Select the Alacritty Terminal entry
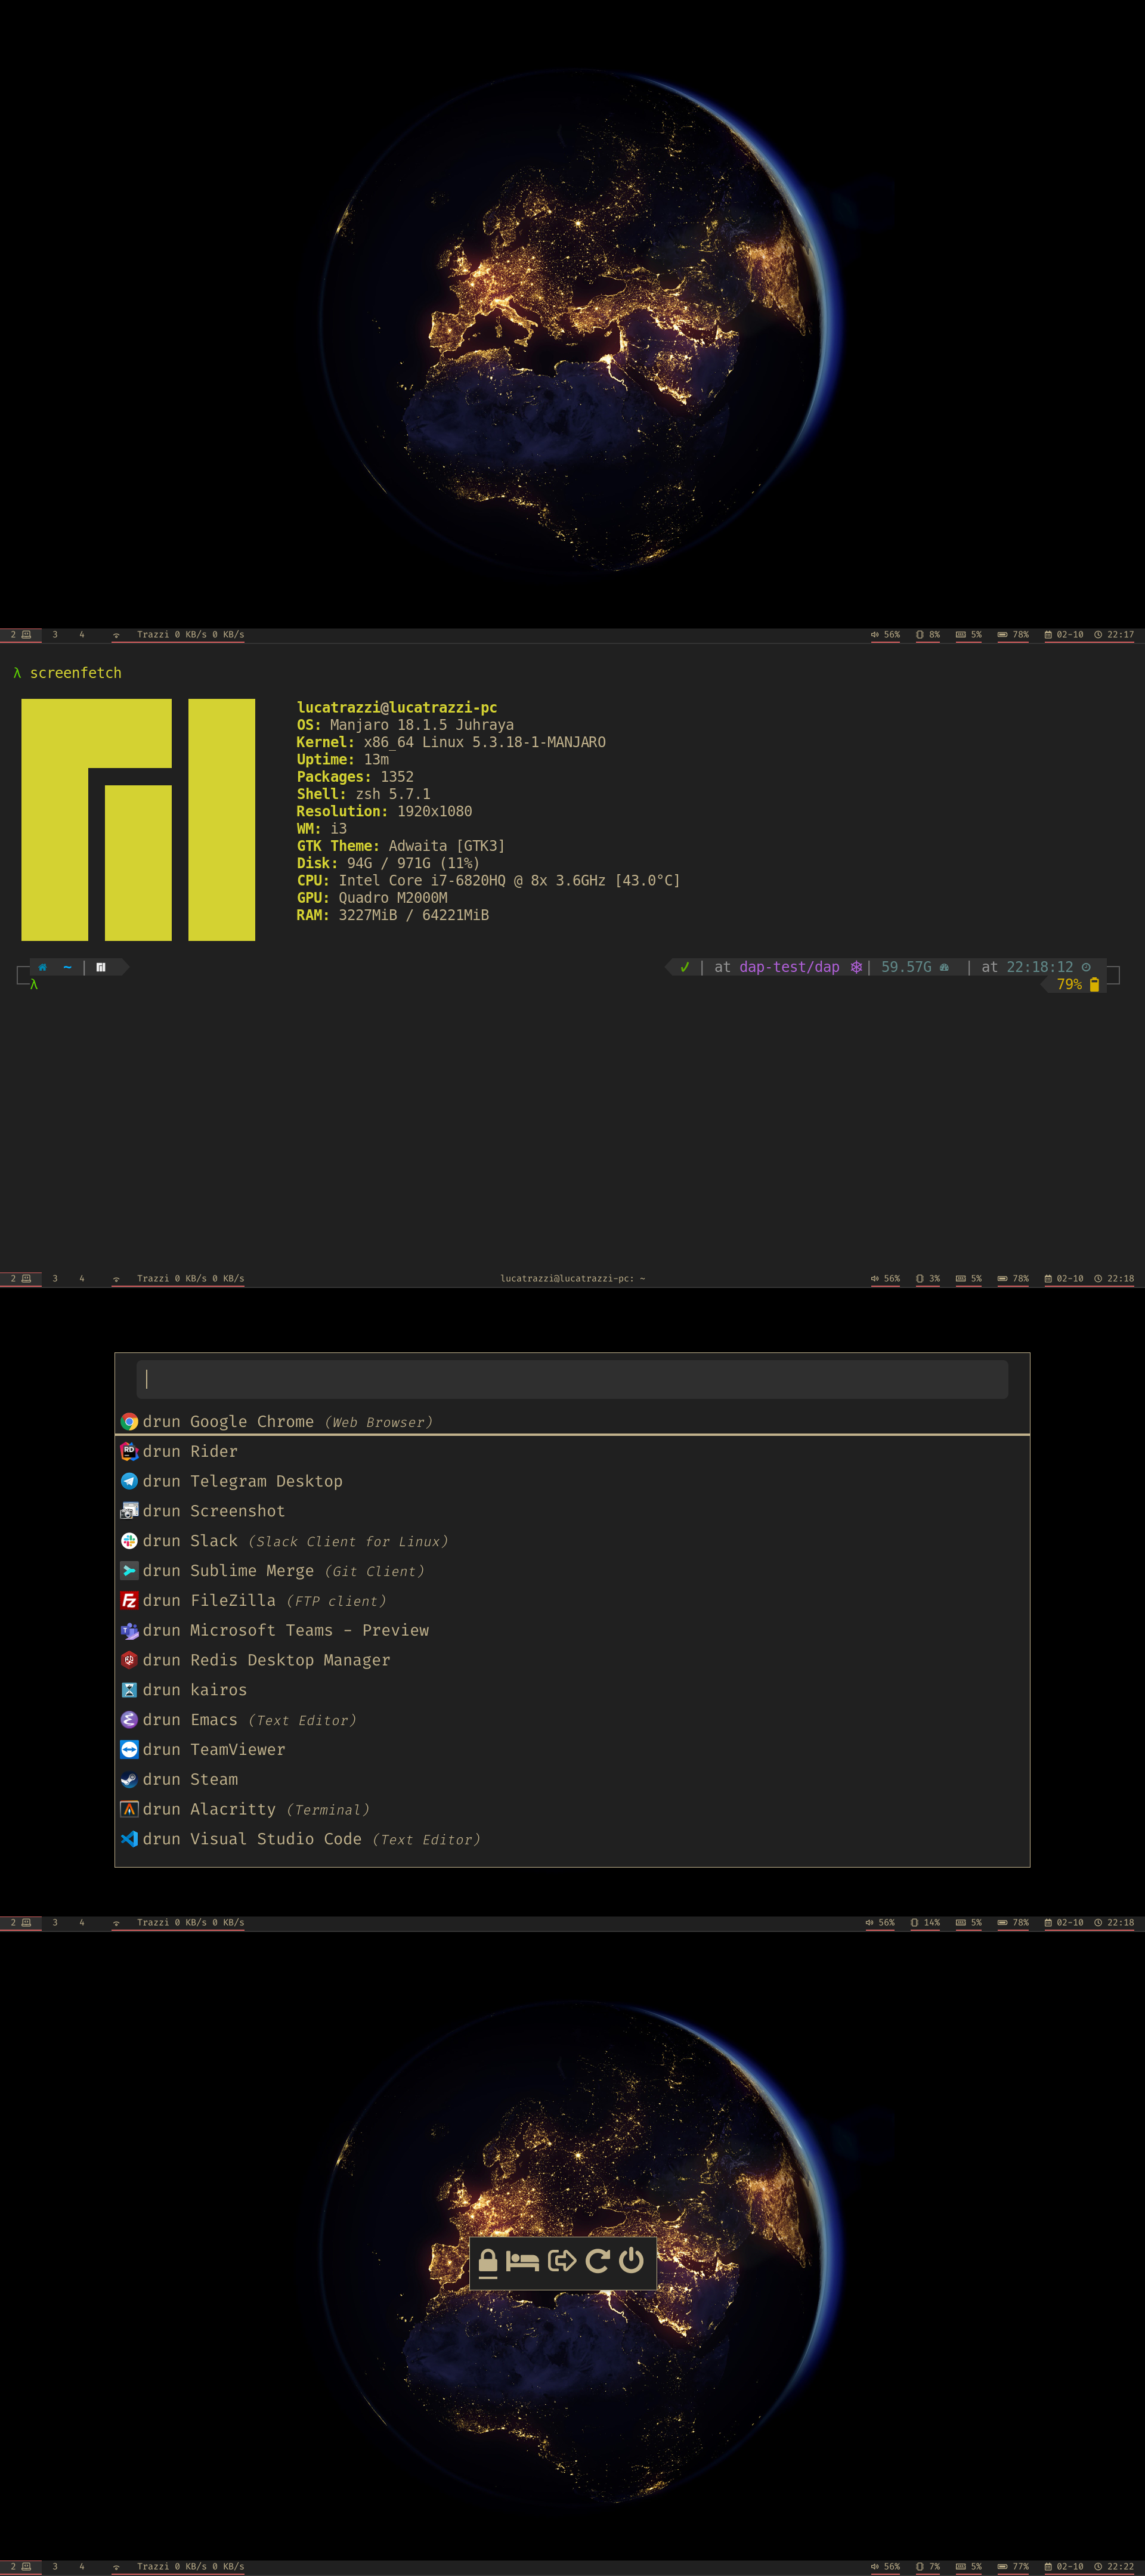The width and height of the screenshot is (1145, 2576). (x=232, y=1809)
